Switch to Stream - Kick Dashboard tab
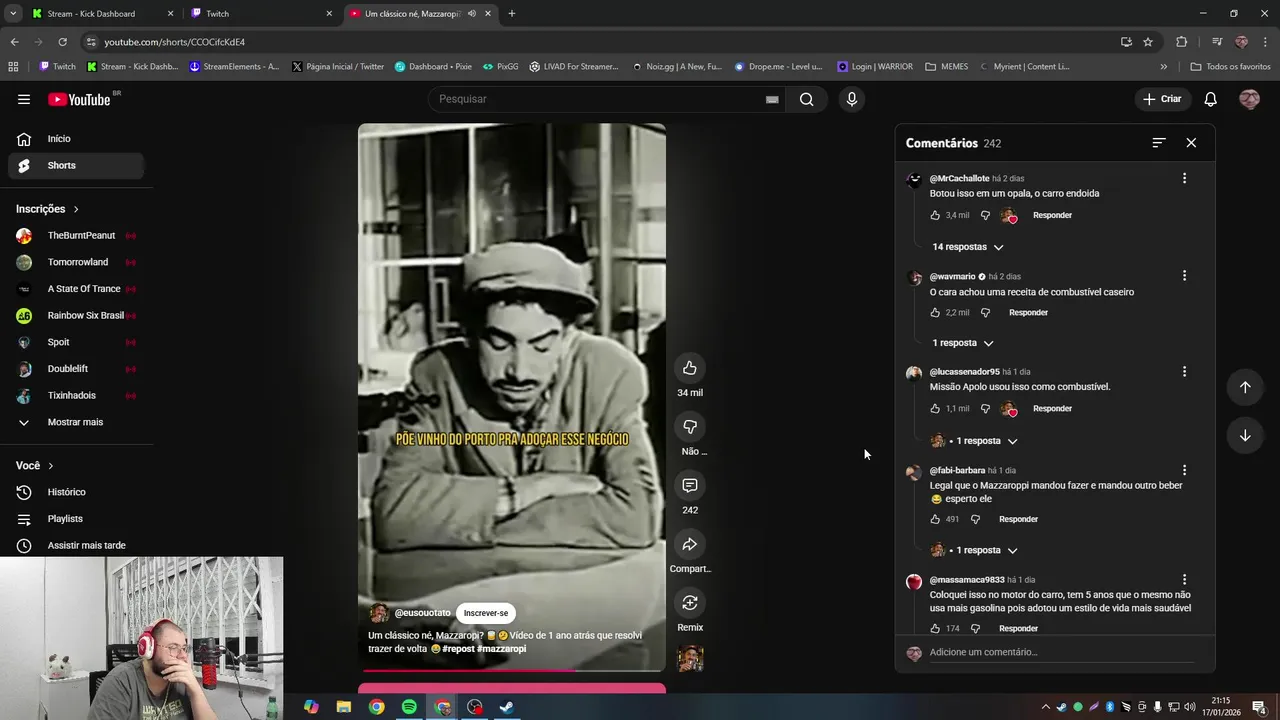 click(x=100, y=14)
